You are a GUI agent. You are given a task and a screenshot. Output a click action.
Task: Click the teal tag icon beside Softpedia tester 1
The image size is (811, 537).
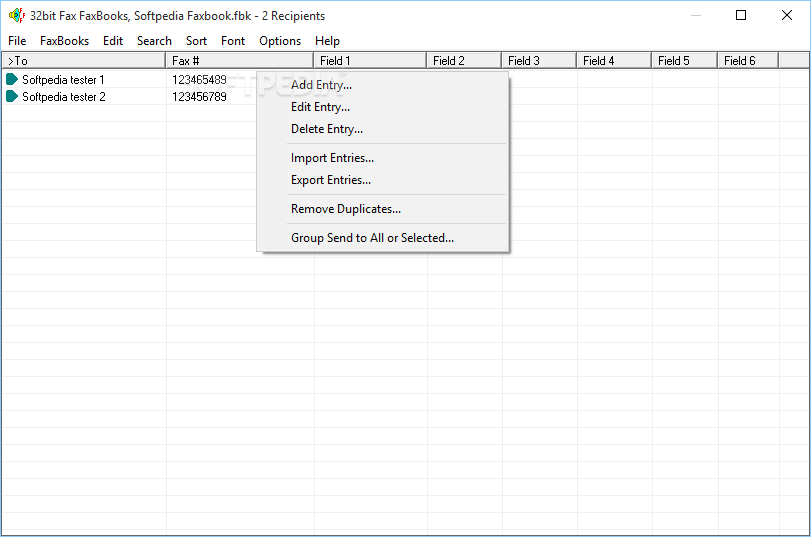(x=12, y=79)
